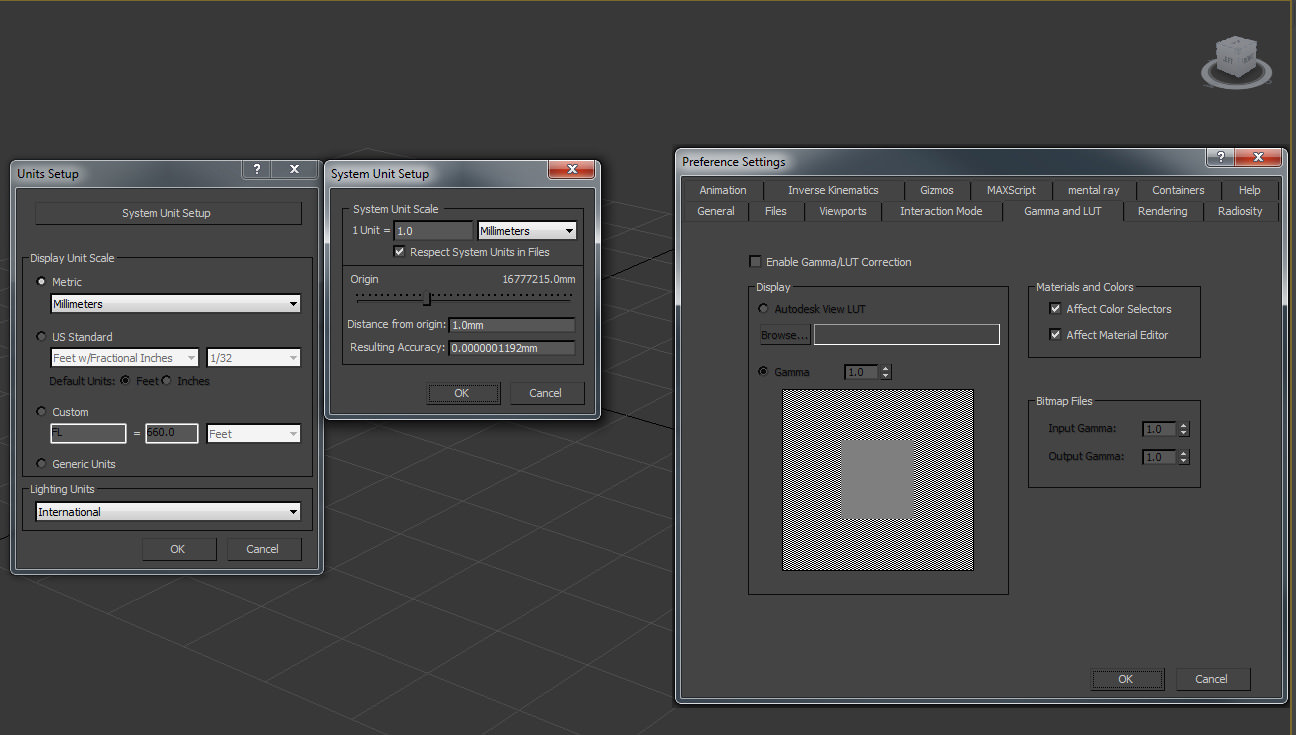The image size is (1296, 735).
Task: Open help in Units Setup dialog
Action: tap(256, 170)
